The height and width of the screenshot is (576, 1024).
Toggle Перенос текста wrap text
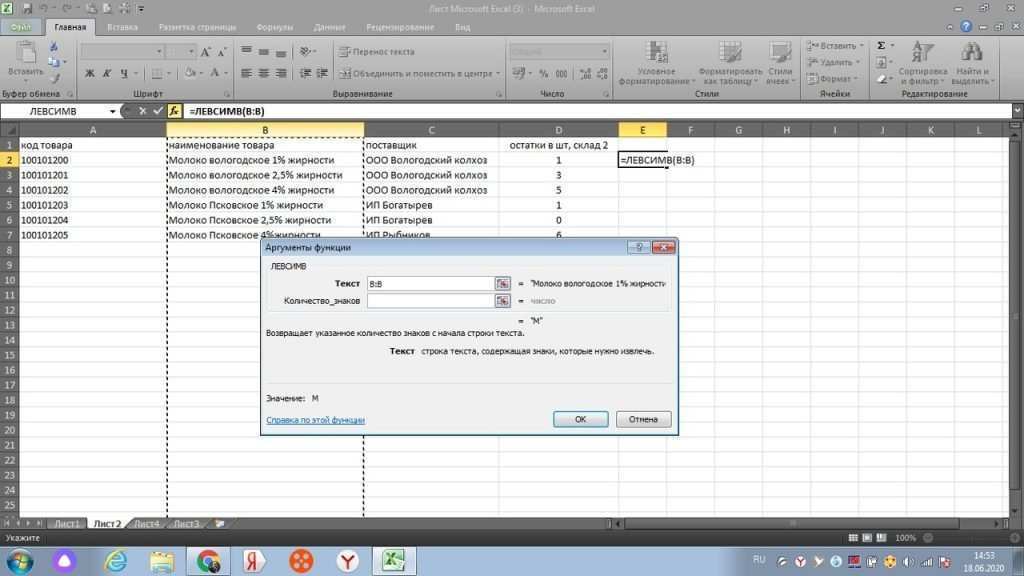point(377,51)
